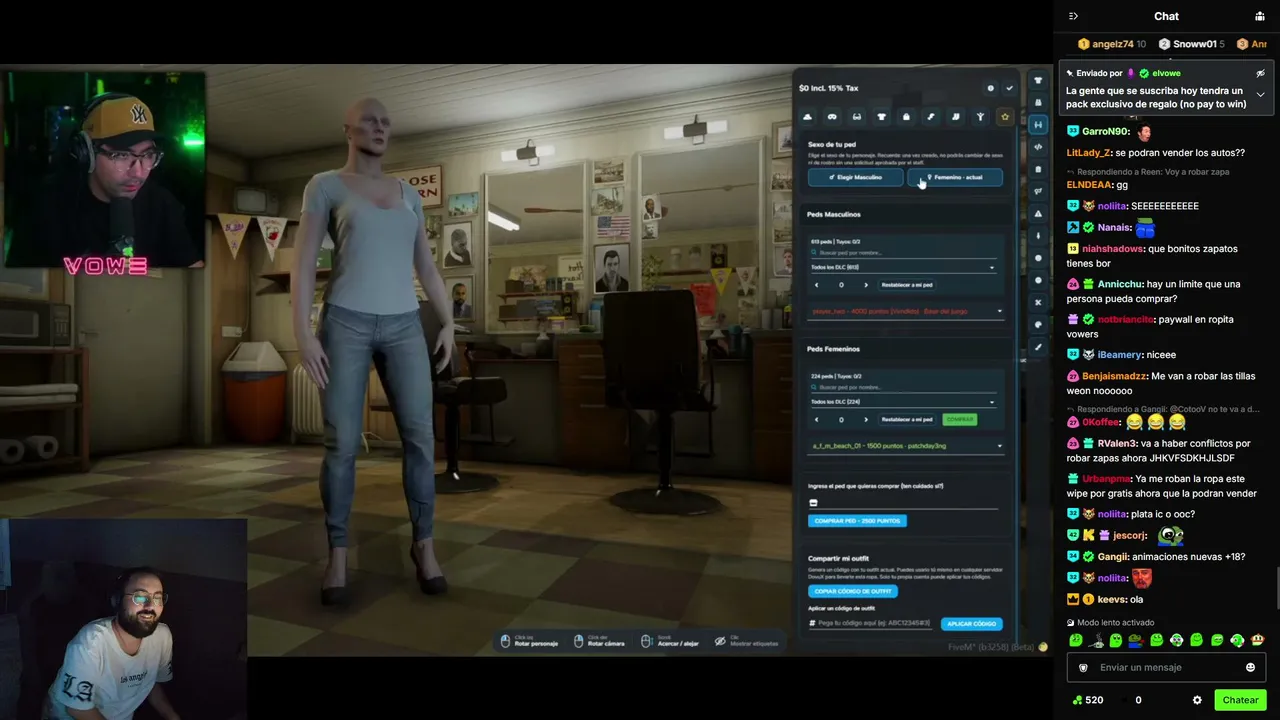The width and height of the screenshot is (1280, 720).
Task: Select the highlighted H icon in side toolbar
Action: (x=1038, y=125)
